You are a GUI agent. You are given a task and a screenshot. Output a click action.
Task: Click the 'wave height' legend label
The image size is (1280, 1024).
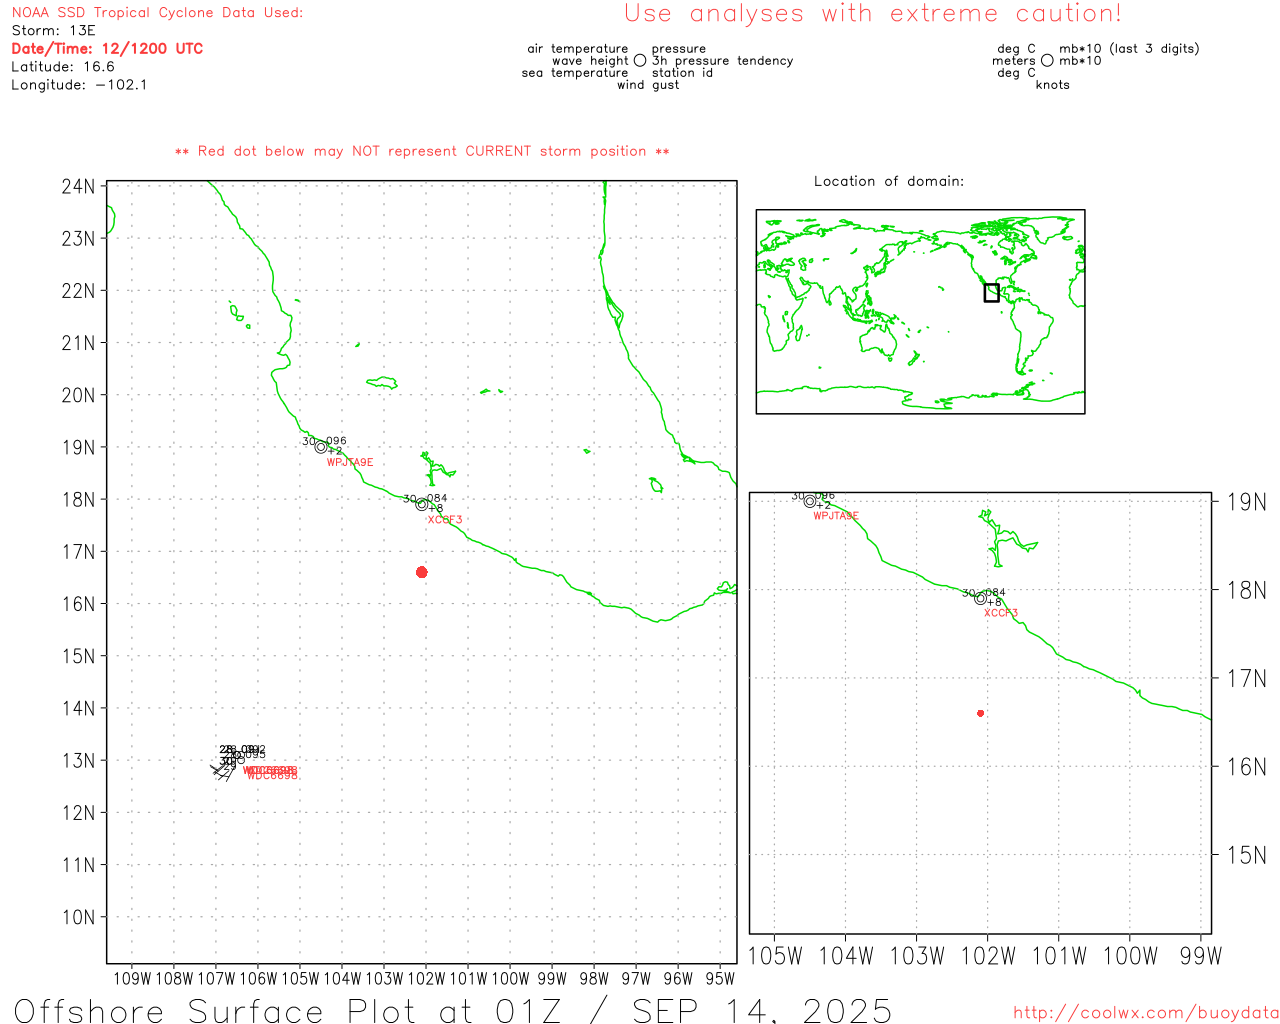590,61
